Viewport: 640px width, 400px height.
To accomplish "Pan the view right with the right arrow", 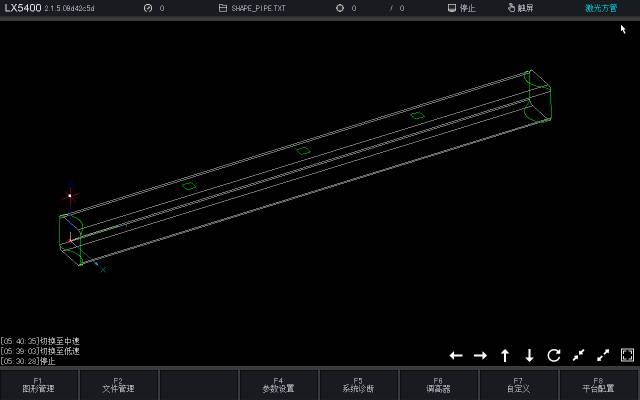I will pyautogui.click(x=480, y=356).
